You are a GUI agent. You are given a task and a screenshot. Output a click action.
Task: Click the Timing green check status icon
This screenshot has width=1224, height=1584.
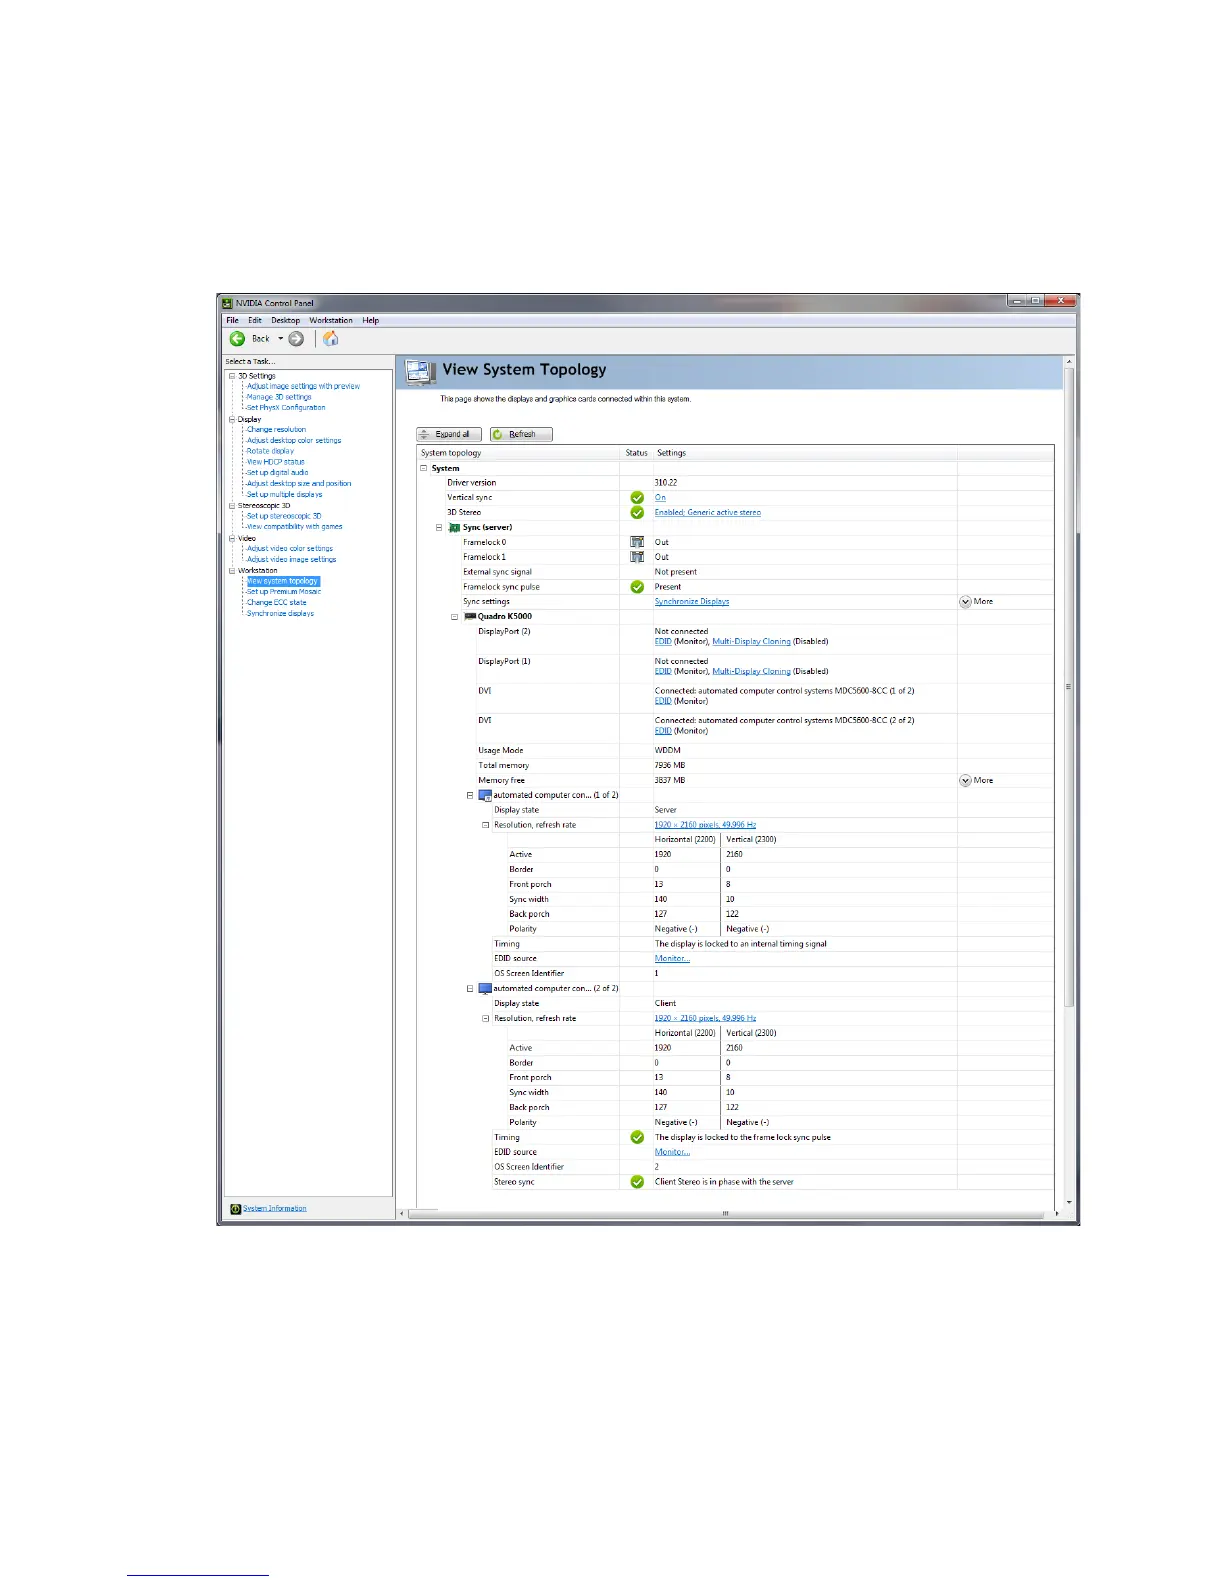(637, 1137)
